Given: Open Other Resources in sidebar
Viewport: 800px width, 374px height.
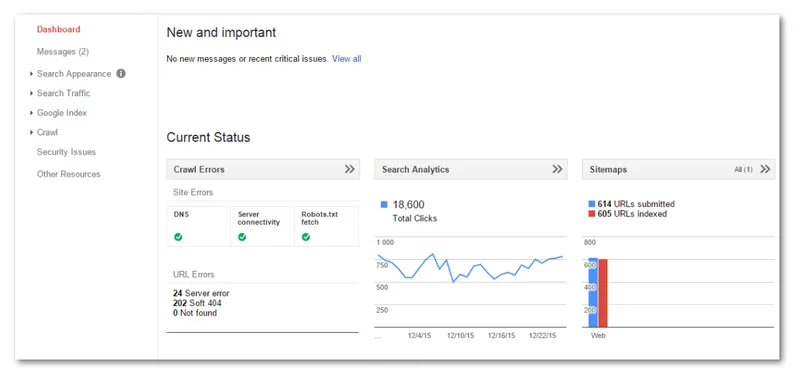Looking at the screenshot, I should pyautogui.click(x=68, y=174).
